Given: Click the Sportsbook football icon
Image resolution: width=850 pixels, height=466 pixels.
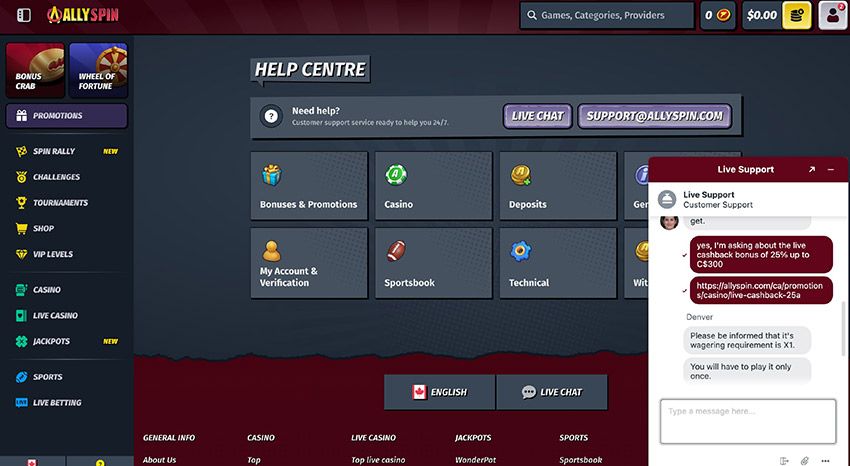Looking at the screenshot, I should coord(396,251).
